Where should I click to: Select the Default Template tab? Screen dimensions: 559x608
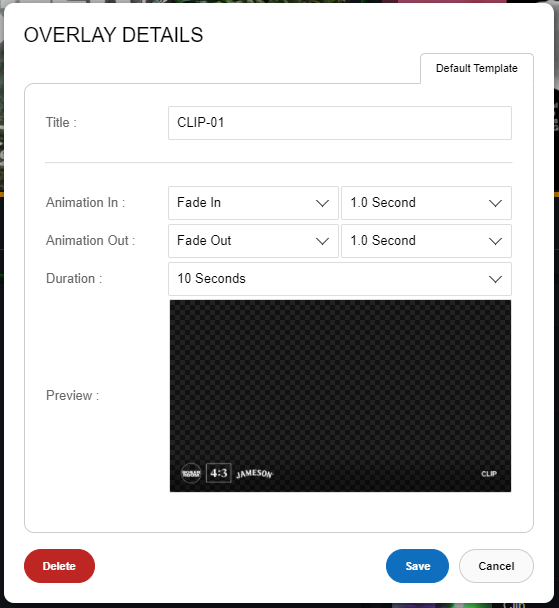pyautogui.click(x=477, y=68)
